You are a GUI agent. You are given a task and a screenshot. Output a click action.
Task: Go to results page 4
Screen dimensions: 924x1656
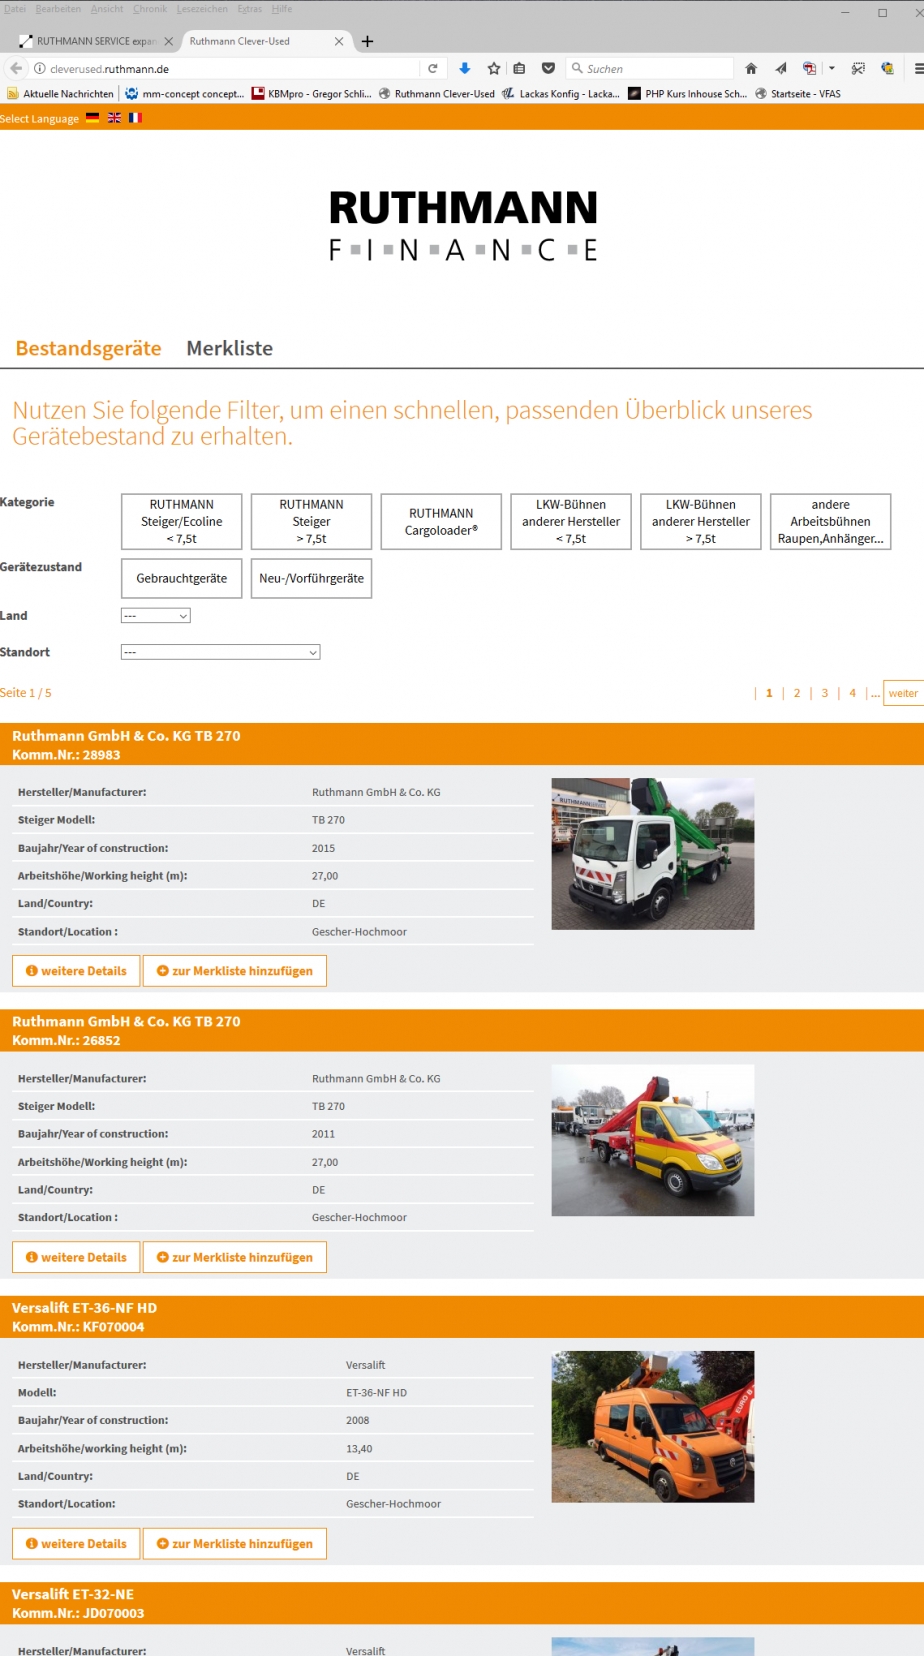coord(853,693)
